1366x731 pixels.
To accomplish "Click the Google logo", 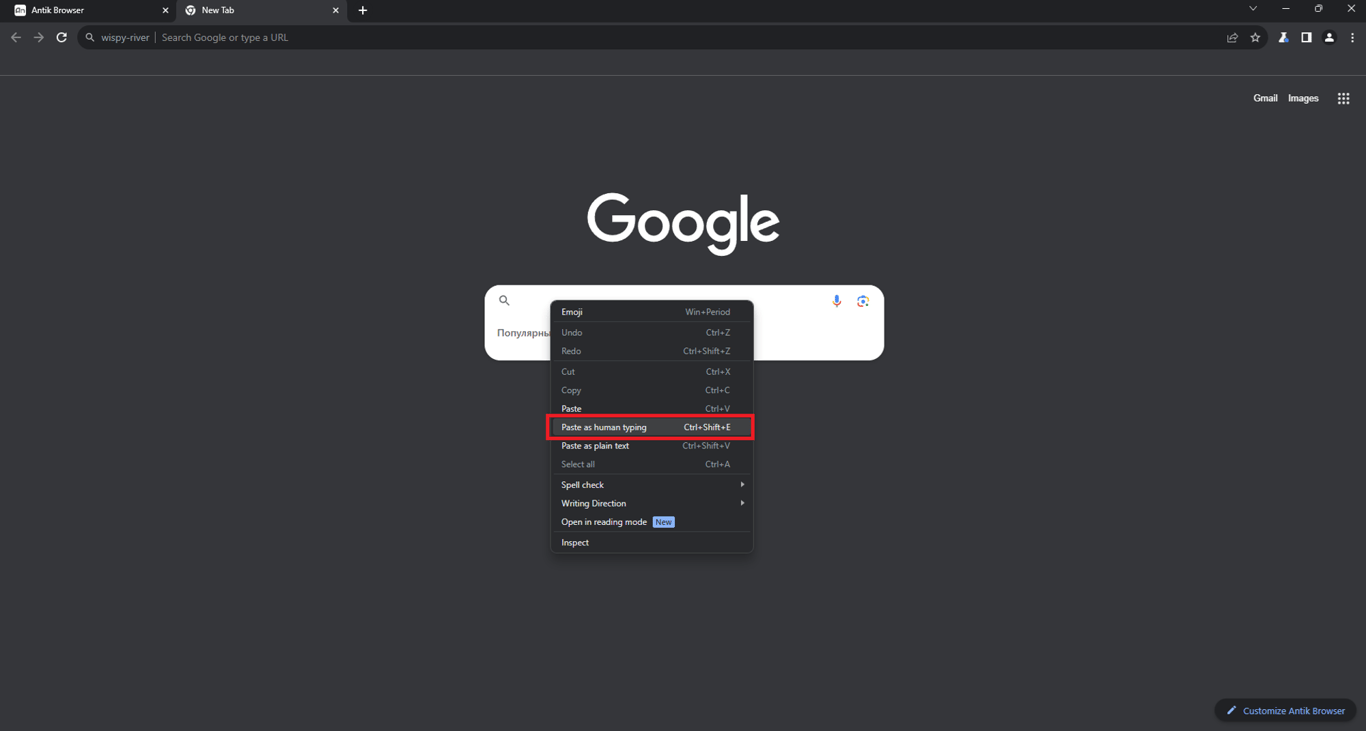I will (x=683, y=223).
